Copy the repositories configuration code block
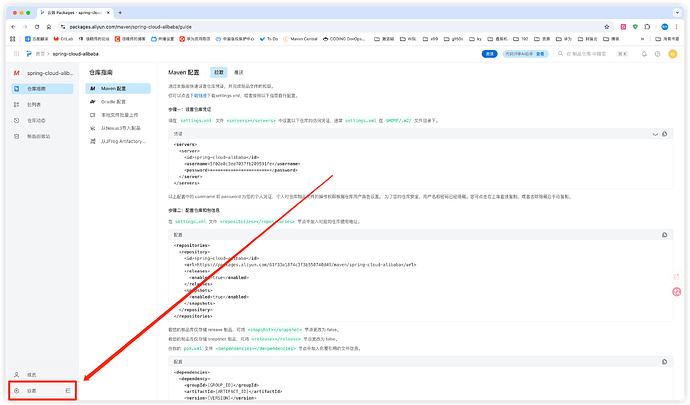690x405 pixels. 664,235
